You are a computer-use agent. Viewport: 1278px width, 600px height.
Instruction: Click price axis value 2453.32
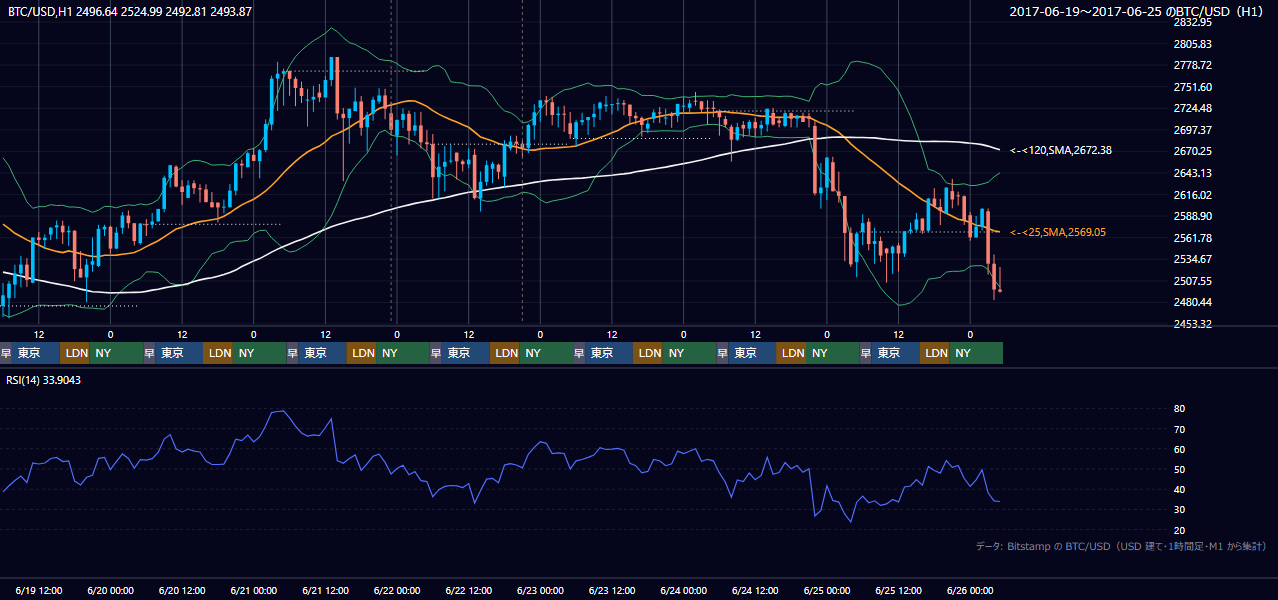tap(1192, 324)
